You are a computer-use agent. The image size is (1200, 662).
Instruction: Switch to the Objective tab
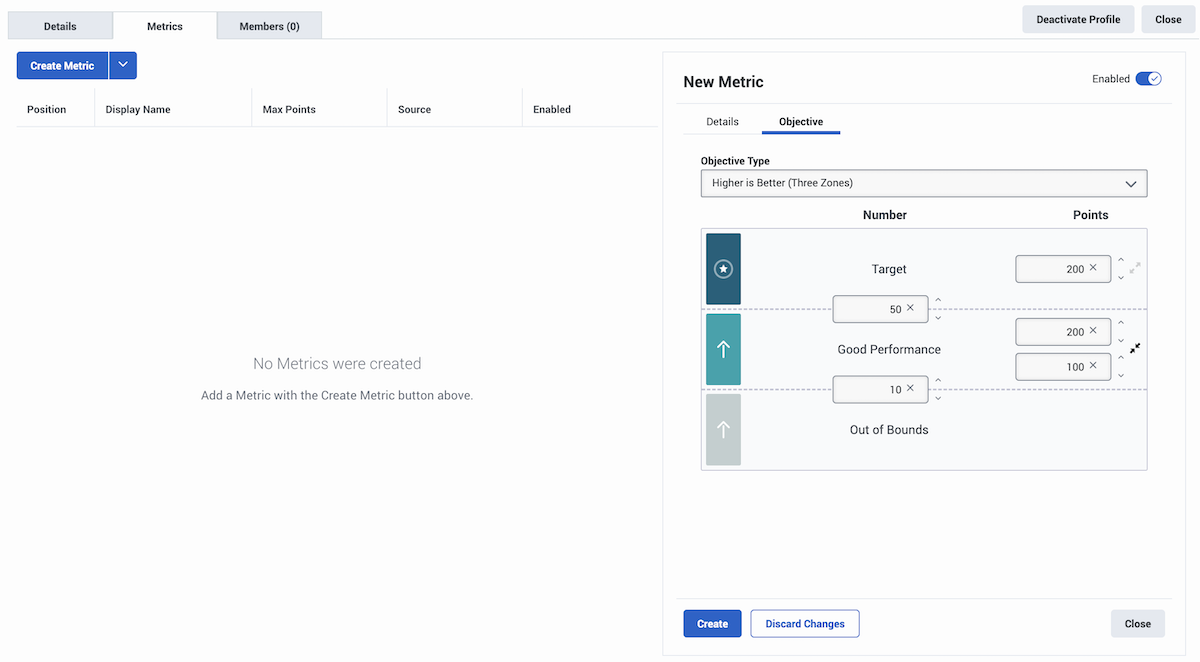(x=800, y=121)
